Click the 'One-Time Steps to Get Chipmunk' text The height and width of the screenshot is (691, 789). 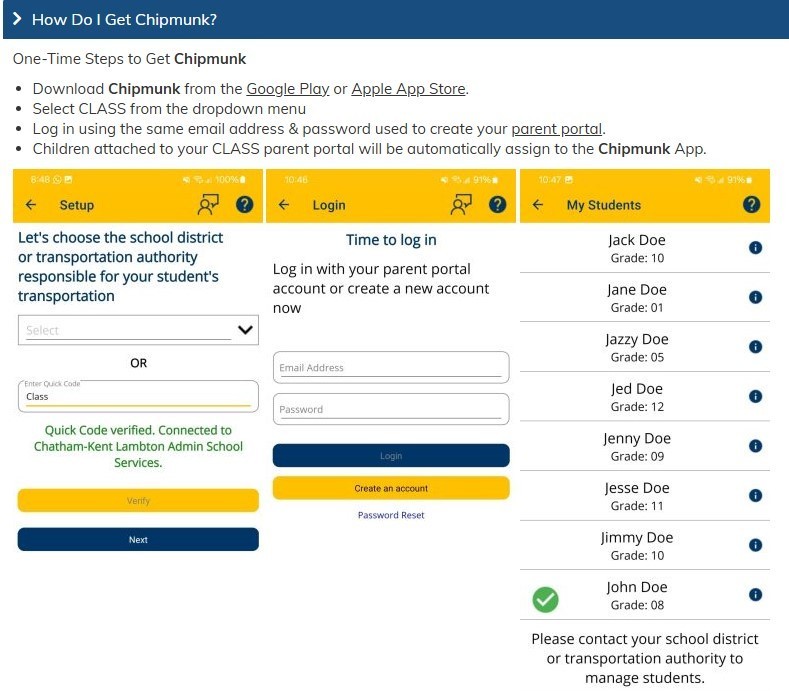point(129,59)
